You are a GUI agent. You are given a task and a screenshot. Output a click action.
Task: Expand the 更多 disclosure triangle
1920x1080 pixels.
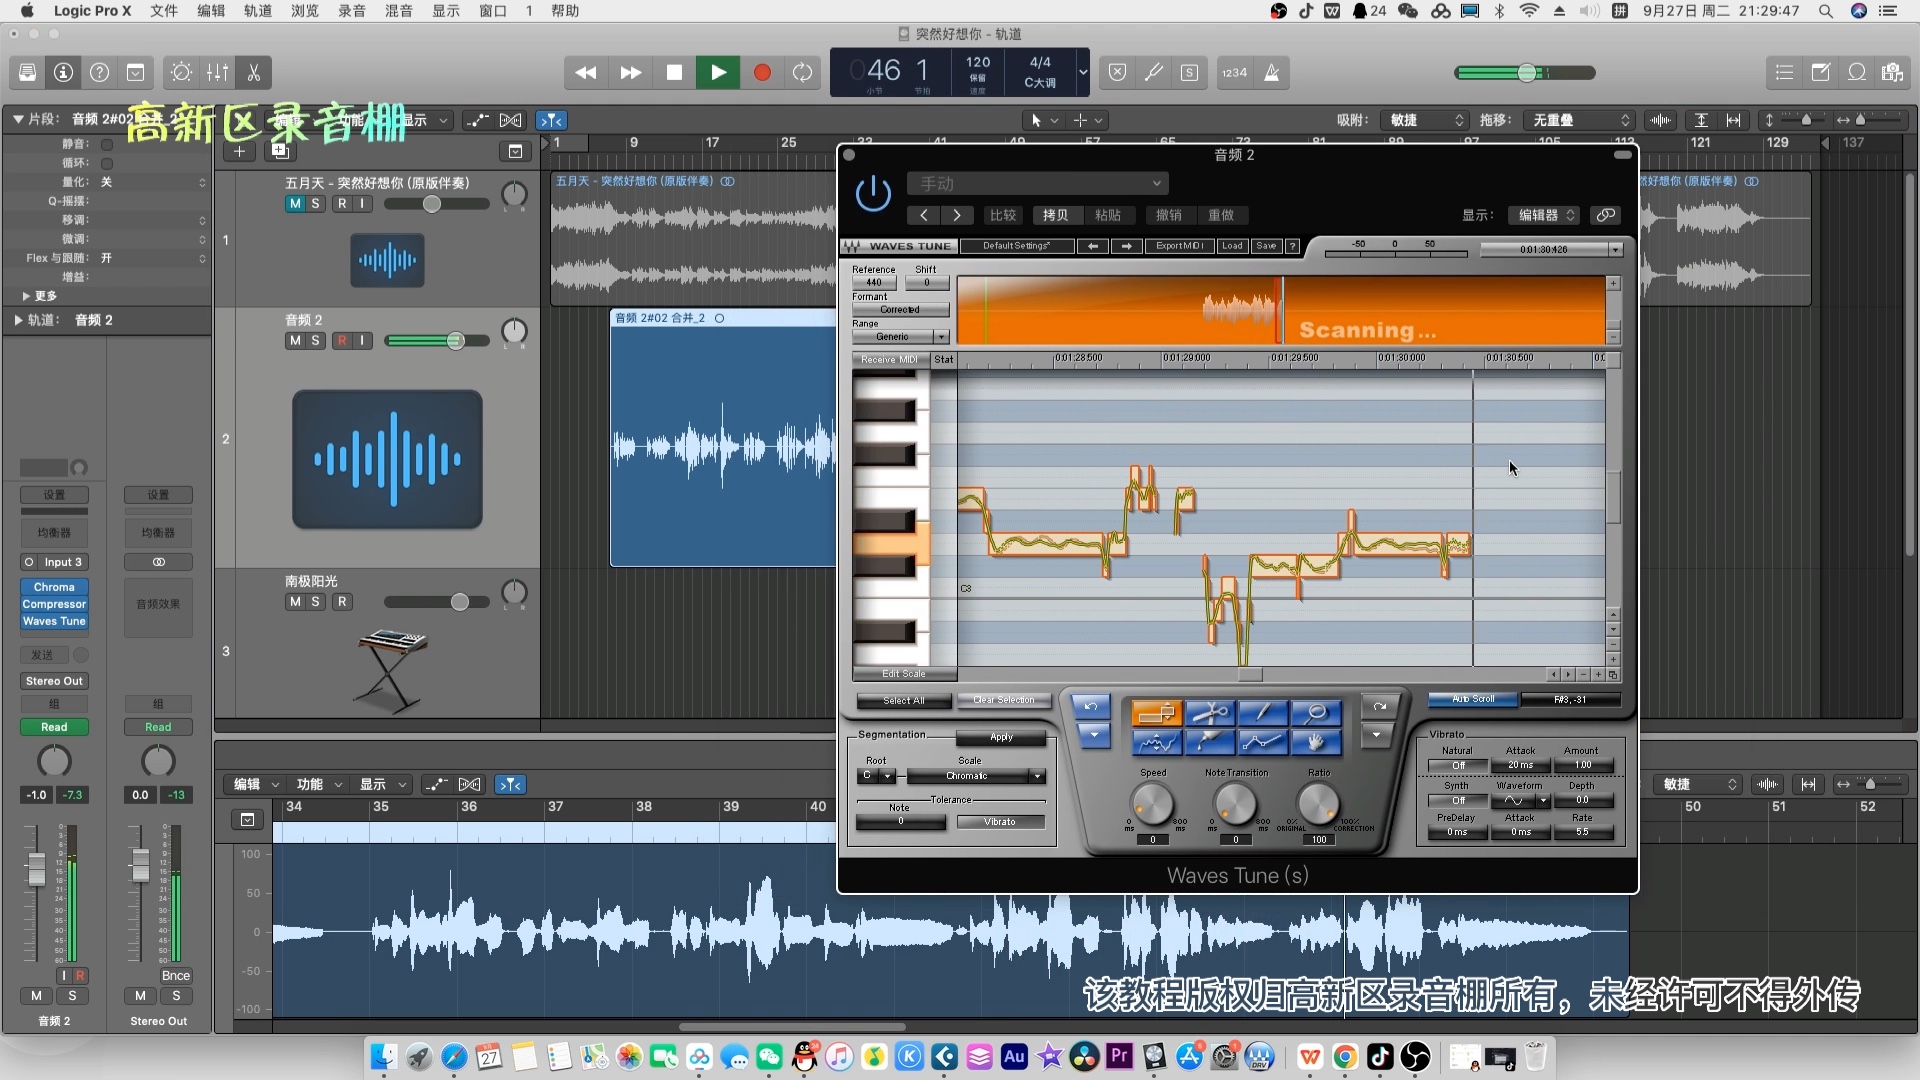point(26,296)
